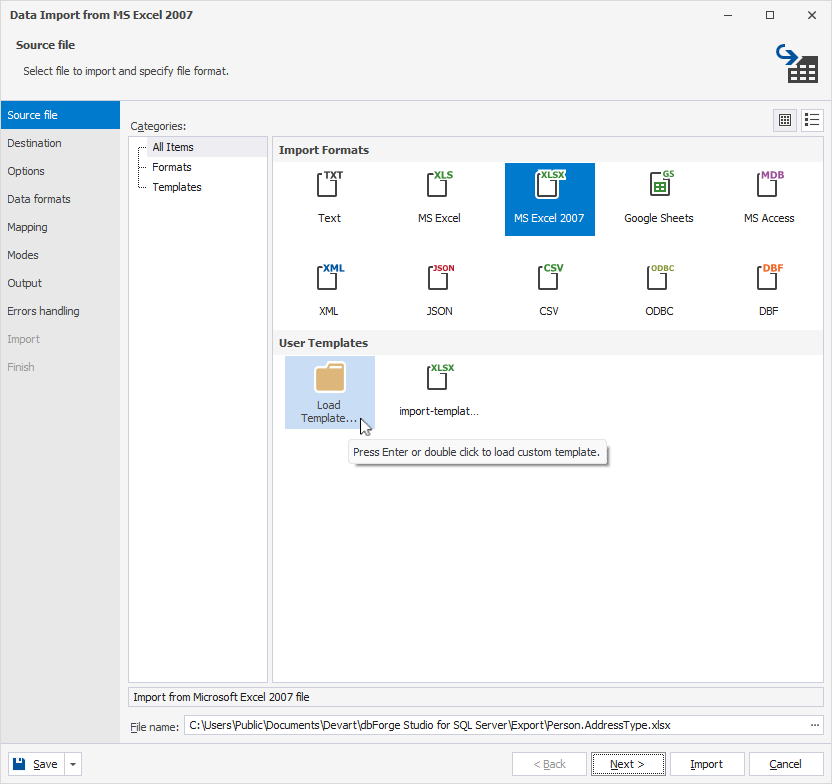Open the Data formats wizard page
The width and height of the screenshot is (832, 784).
[x=60, y=199]
